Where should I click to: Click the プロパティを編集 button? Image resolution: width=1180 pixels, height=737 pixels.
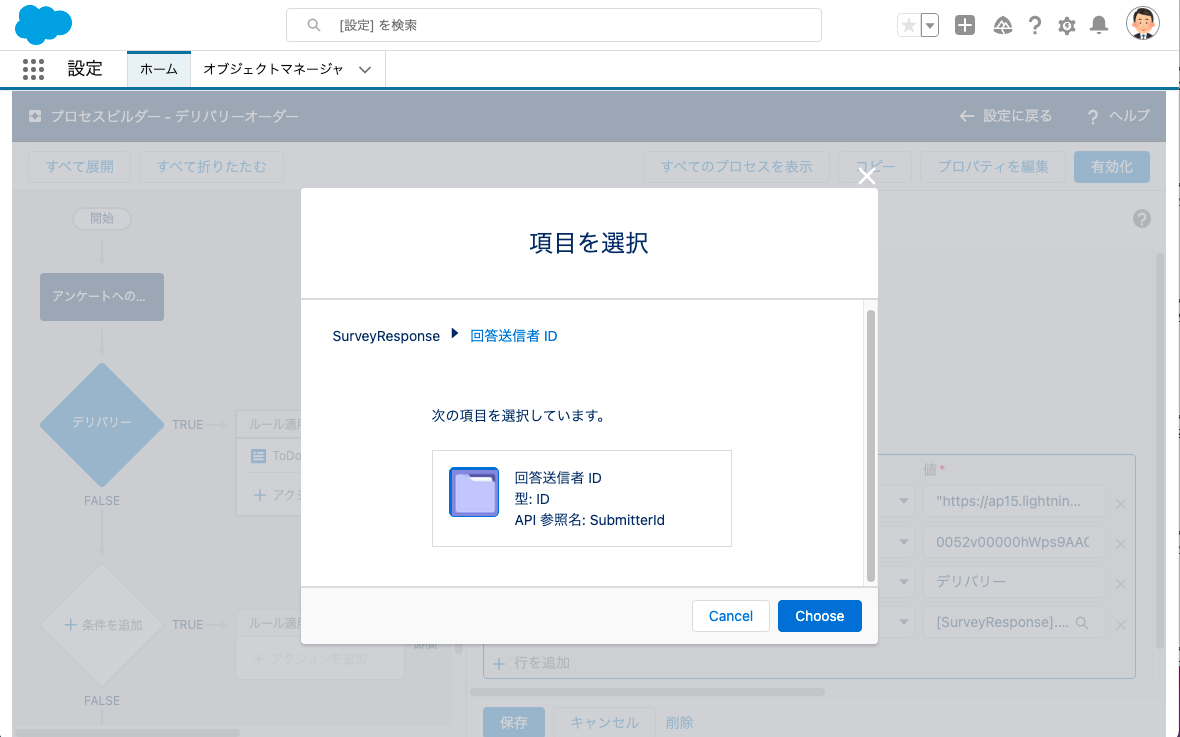(x=993, y=167)
